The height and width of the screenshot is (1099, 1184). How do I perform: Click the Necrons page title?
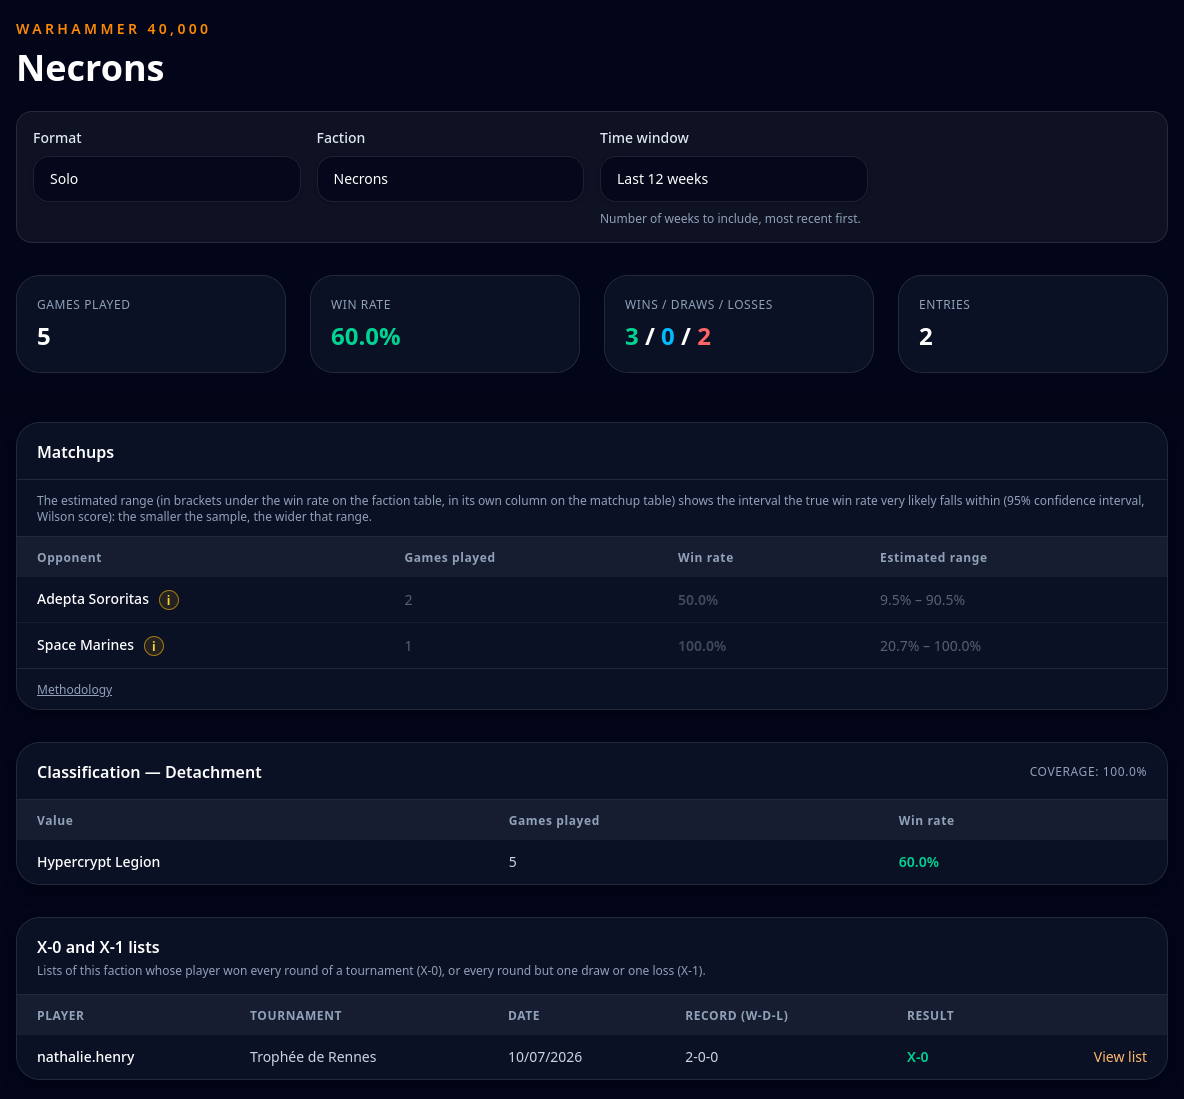[x=90, y=68]
